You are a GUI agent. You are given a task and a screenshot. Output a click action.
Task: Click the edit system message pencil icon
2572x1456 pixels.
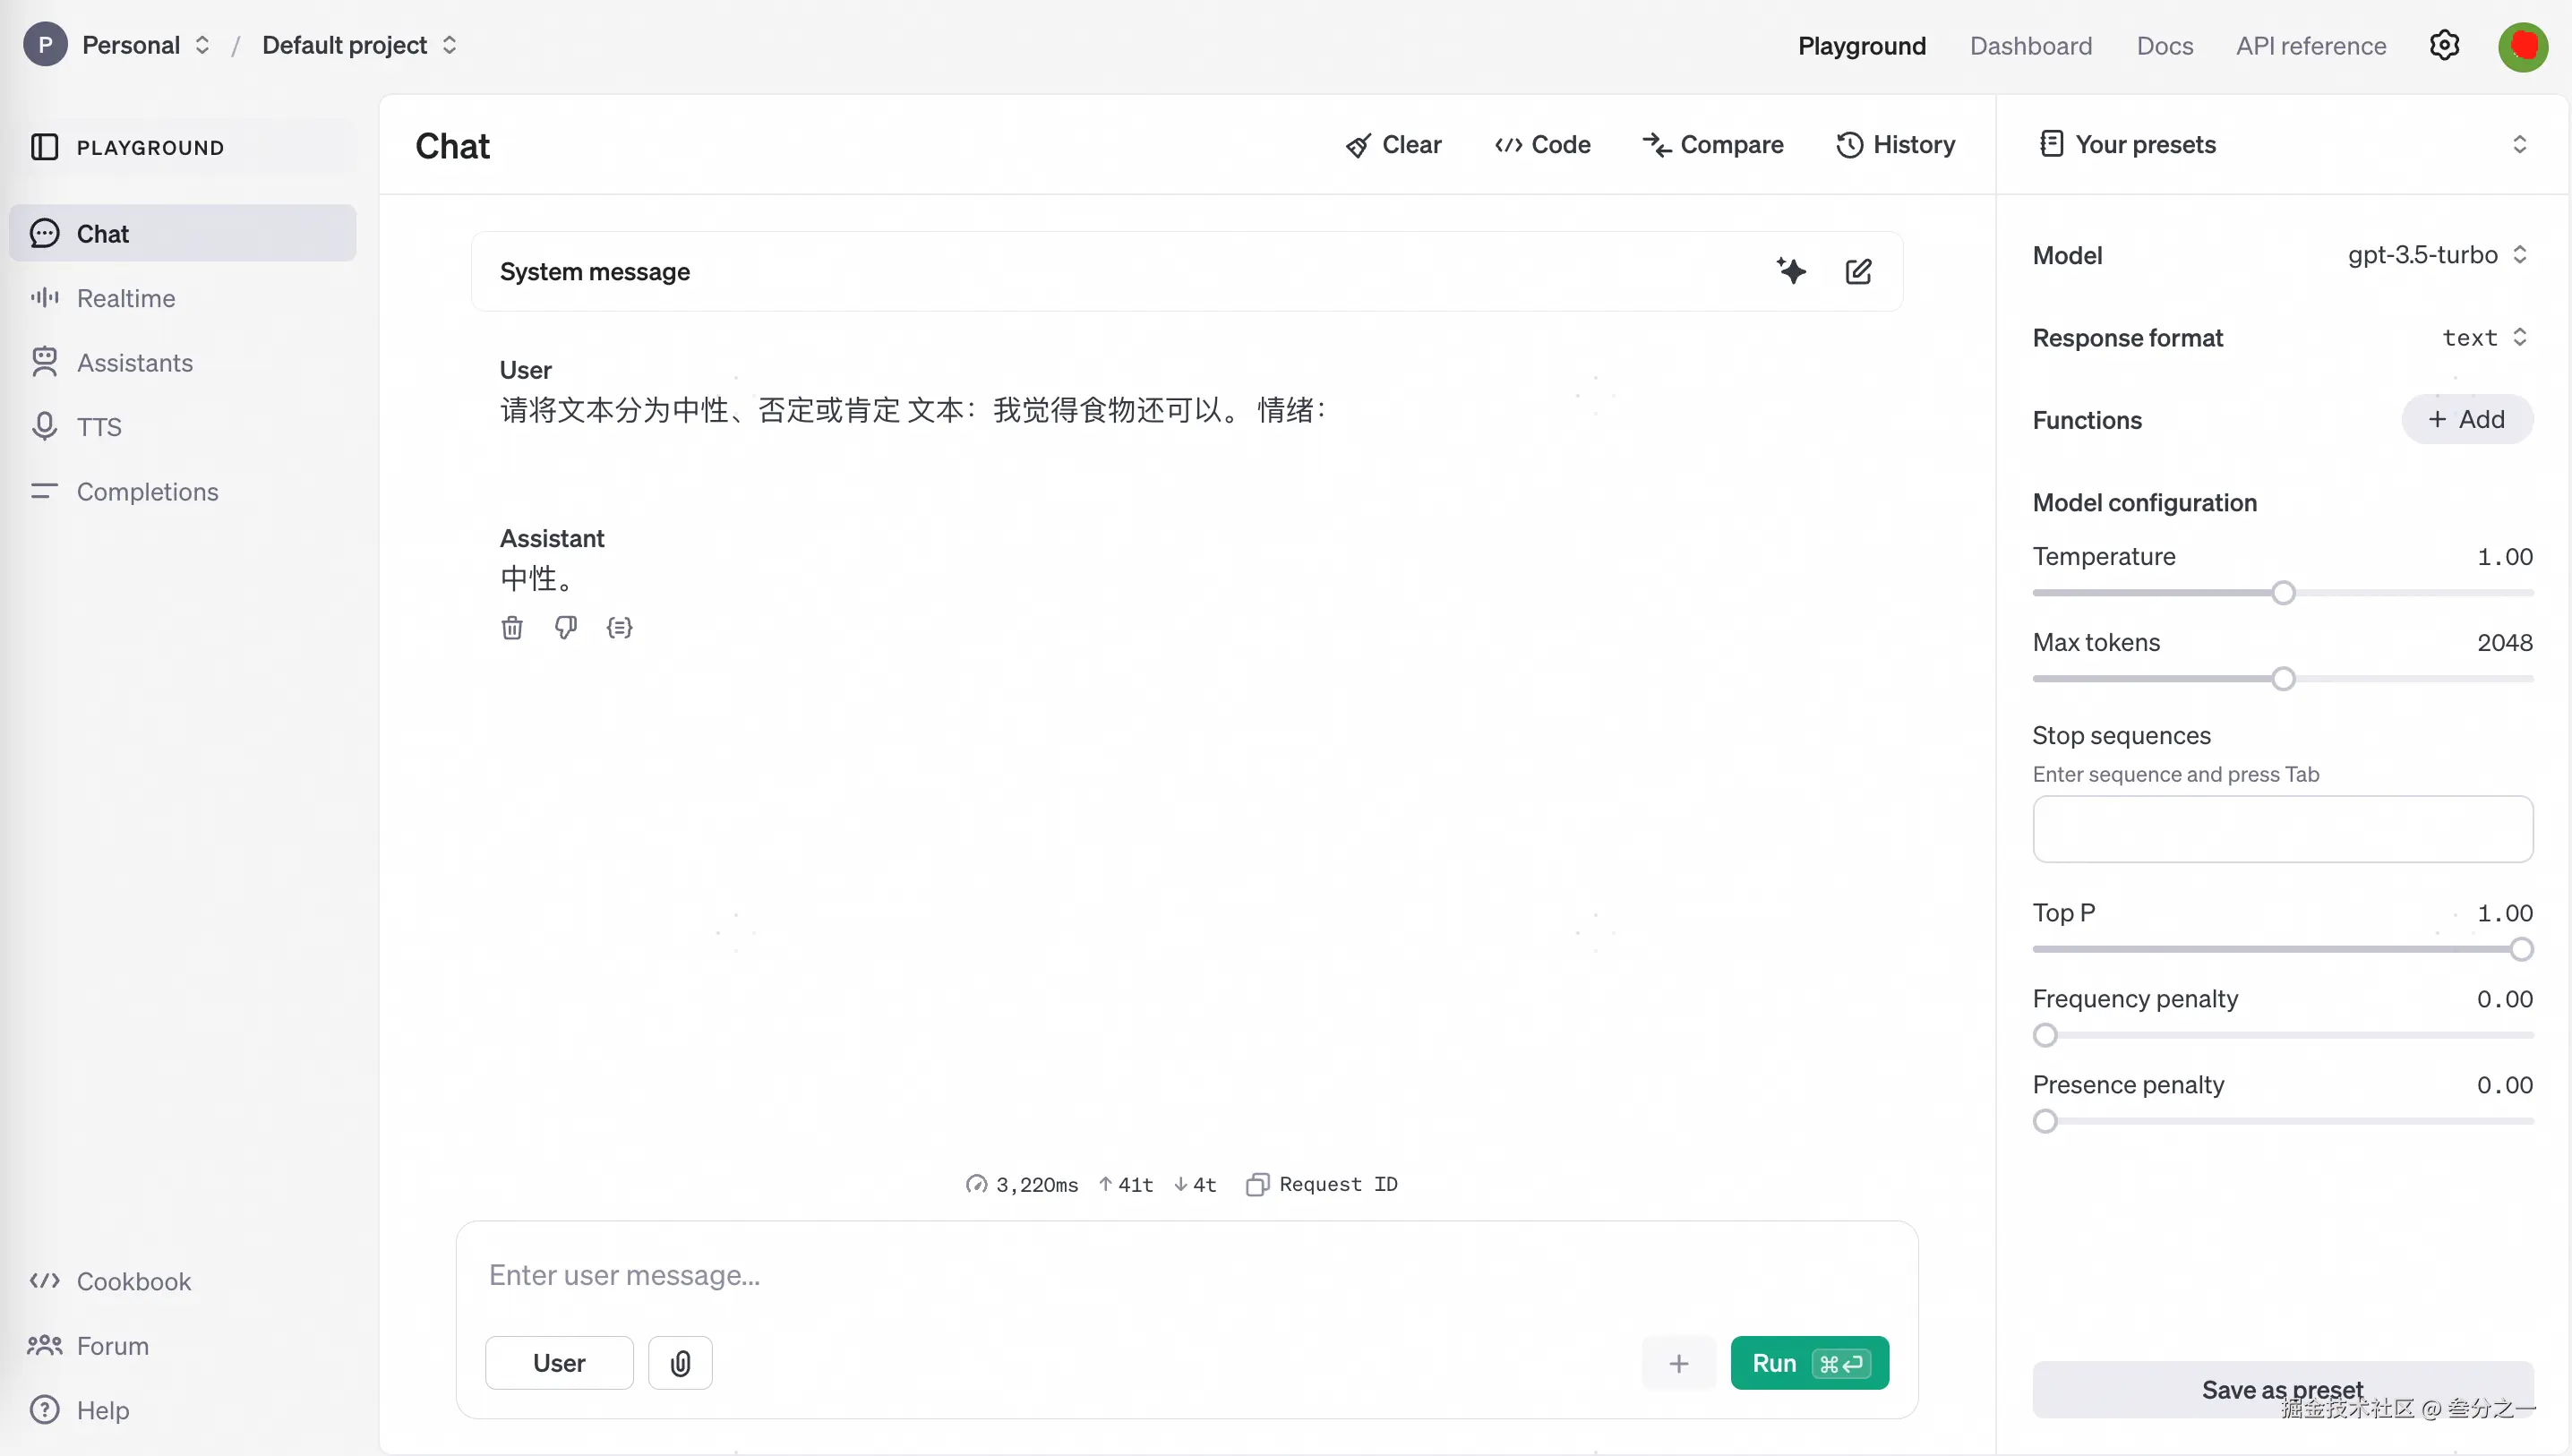click(1858, 271)
